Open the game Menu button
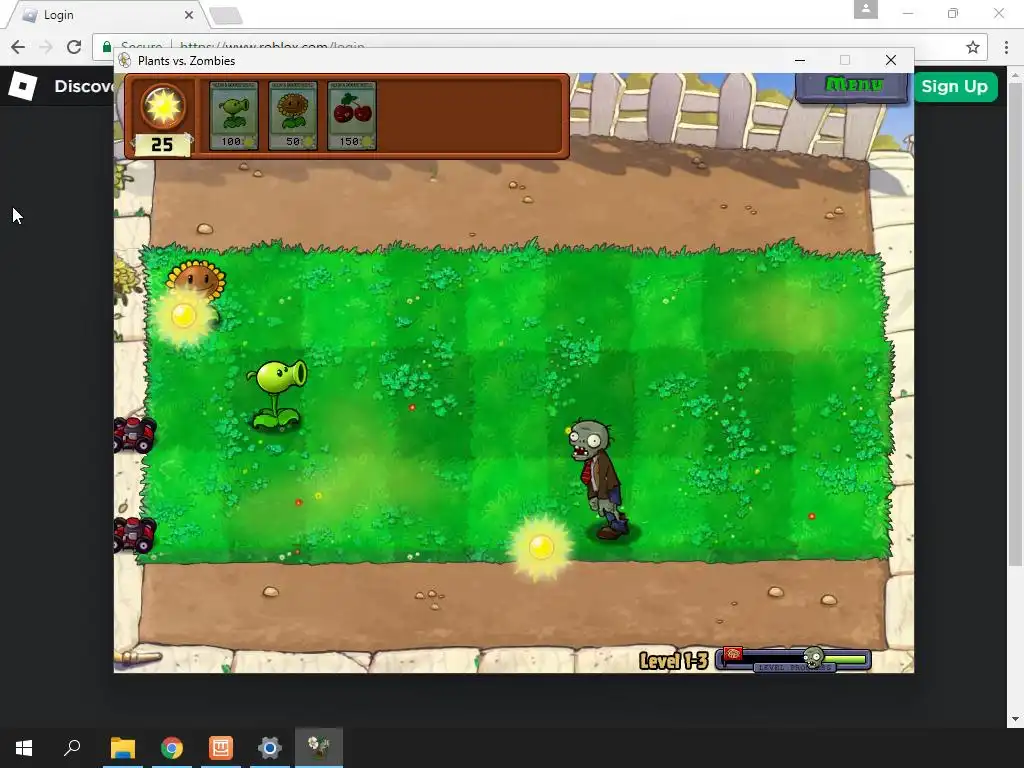The width and height of the screenshot is (1024, 768). point(852,86)
